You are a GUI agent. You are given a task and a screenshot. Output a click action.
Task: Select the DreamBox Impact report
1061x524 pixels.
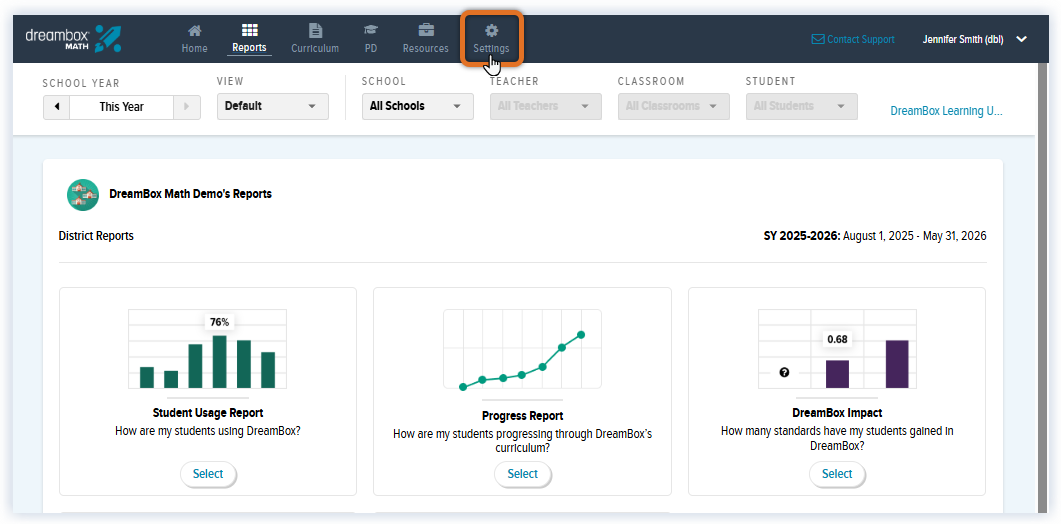(837, 474)
